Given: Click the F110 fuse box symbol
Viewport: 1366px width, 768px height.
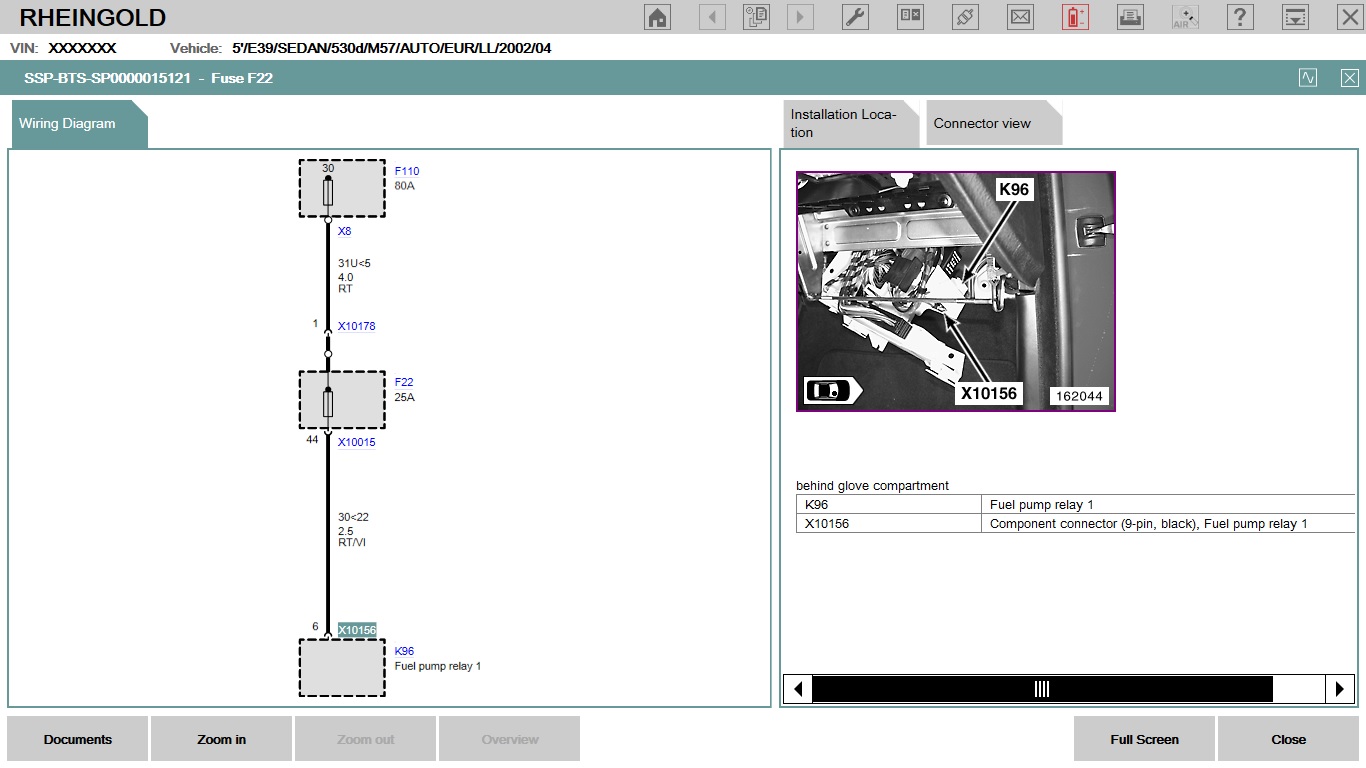Looking at the screenshot, I should point(342,188).
